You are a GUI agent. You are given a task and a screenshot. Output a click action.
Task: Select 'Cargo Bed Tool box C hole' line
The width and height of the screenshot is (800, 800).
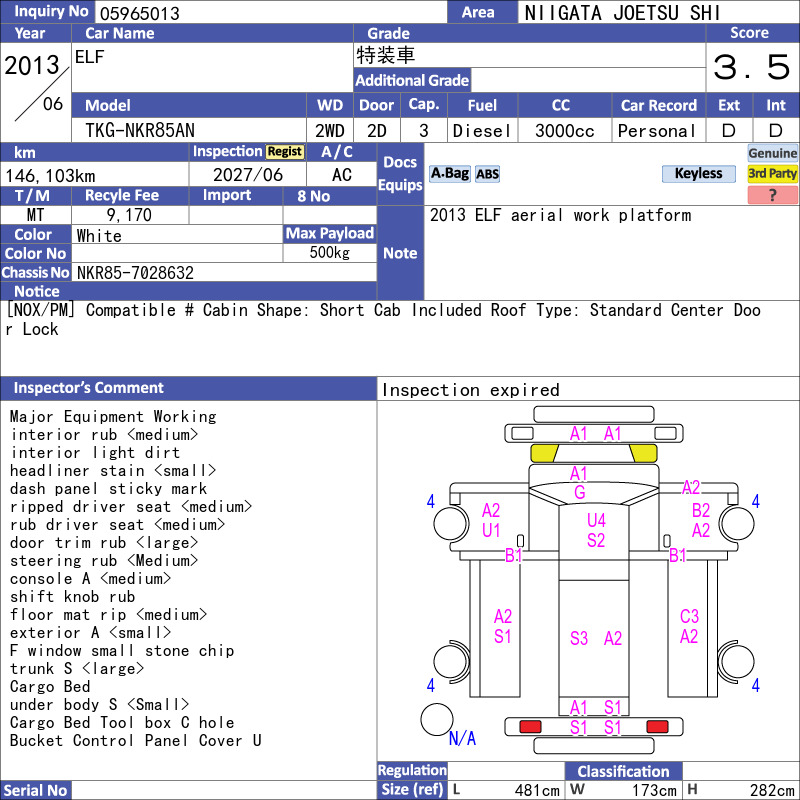[x=122, y=722]
